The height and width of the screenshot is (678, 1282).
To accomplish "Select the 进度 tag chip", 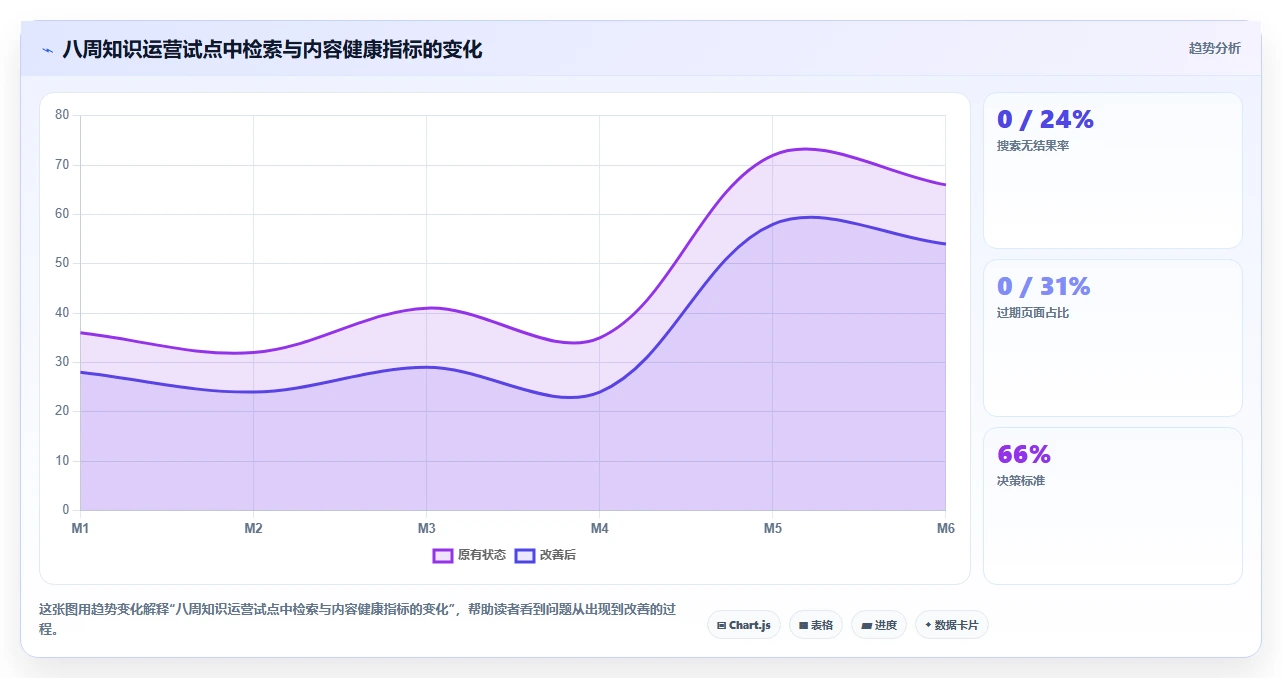I will coord(879,625).
